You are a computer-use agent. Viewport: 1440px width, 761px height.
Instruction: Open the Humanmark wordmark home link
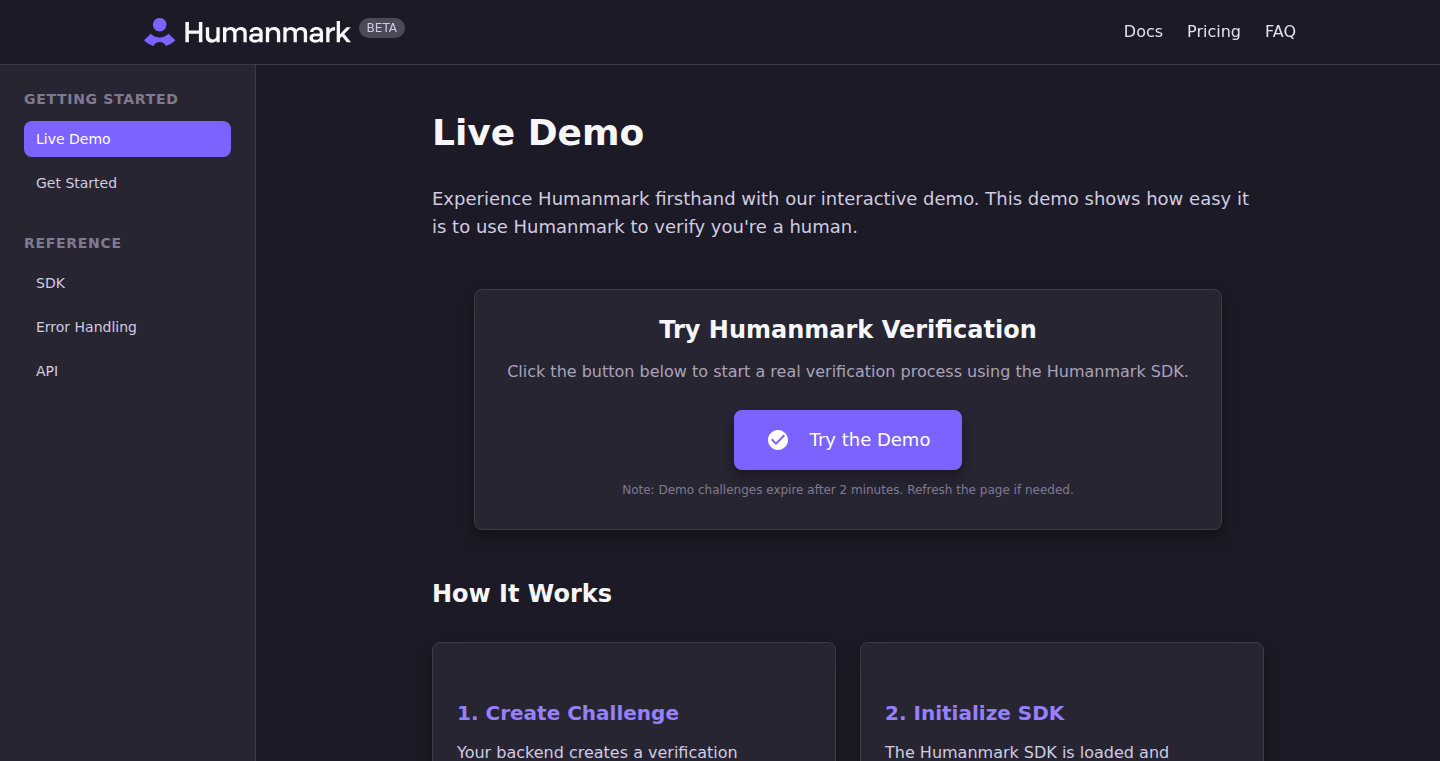[x=267, y=32]
